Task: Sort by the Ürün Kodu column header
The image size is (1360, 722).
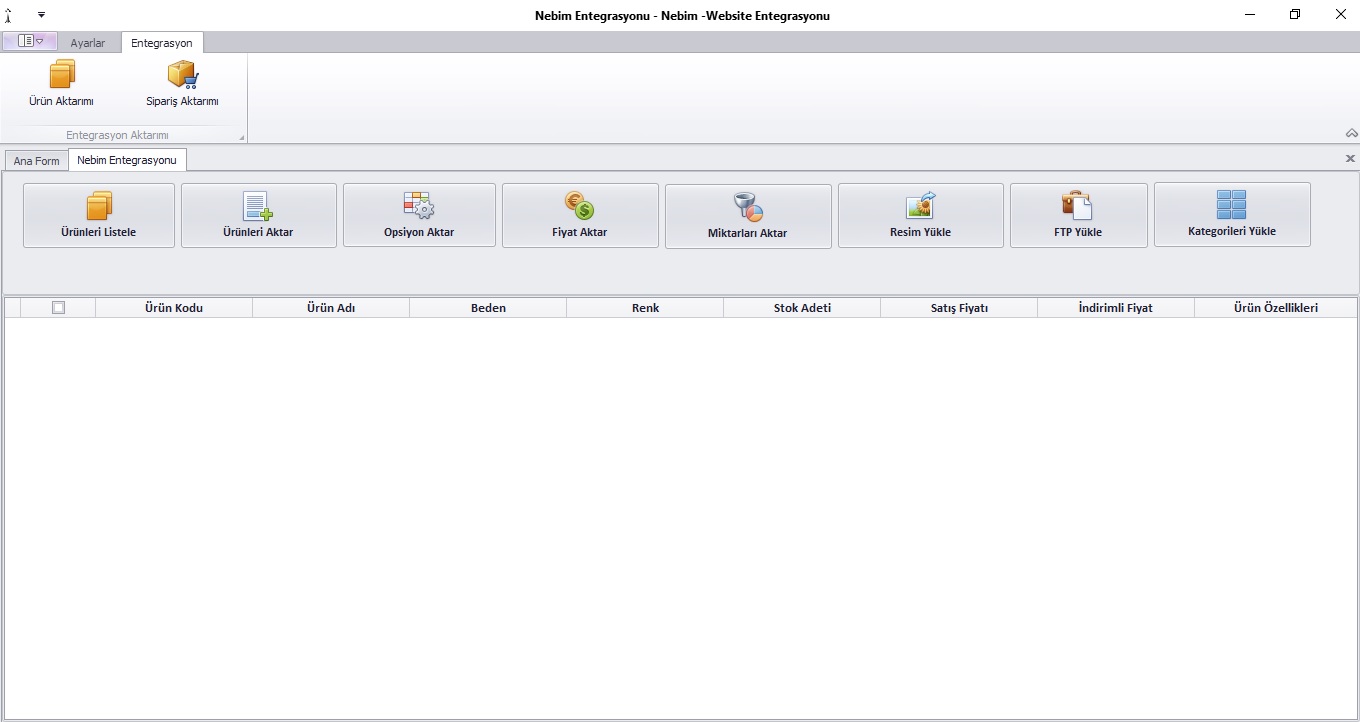Action: pyautogui.click(x=174, y=308)
